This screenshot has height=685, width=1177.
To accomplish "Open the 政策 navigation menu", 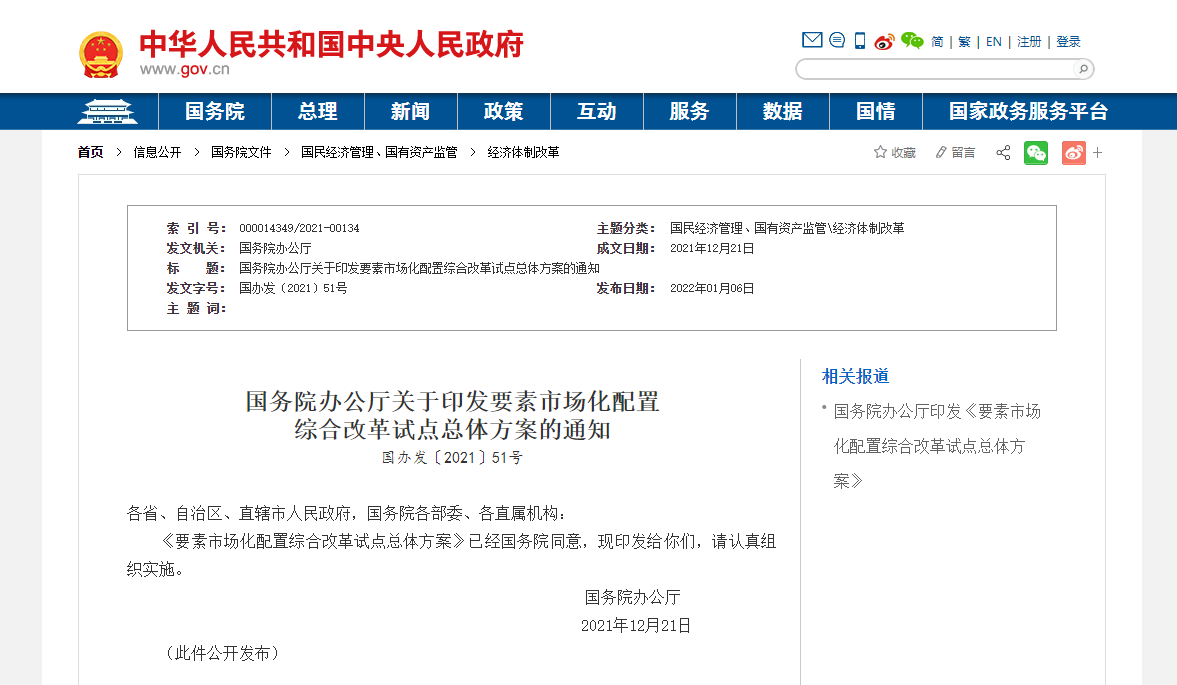I will pyautogui.click(x=503, y=111).
